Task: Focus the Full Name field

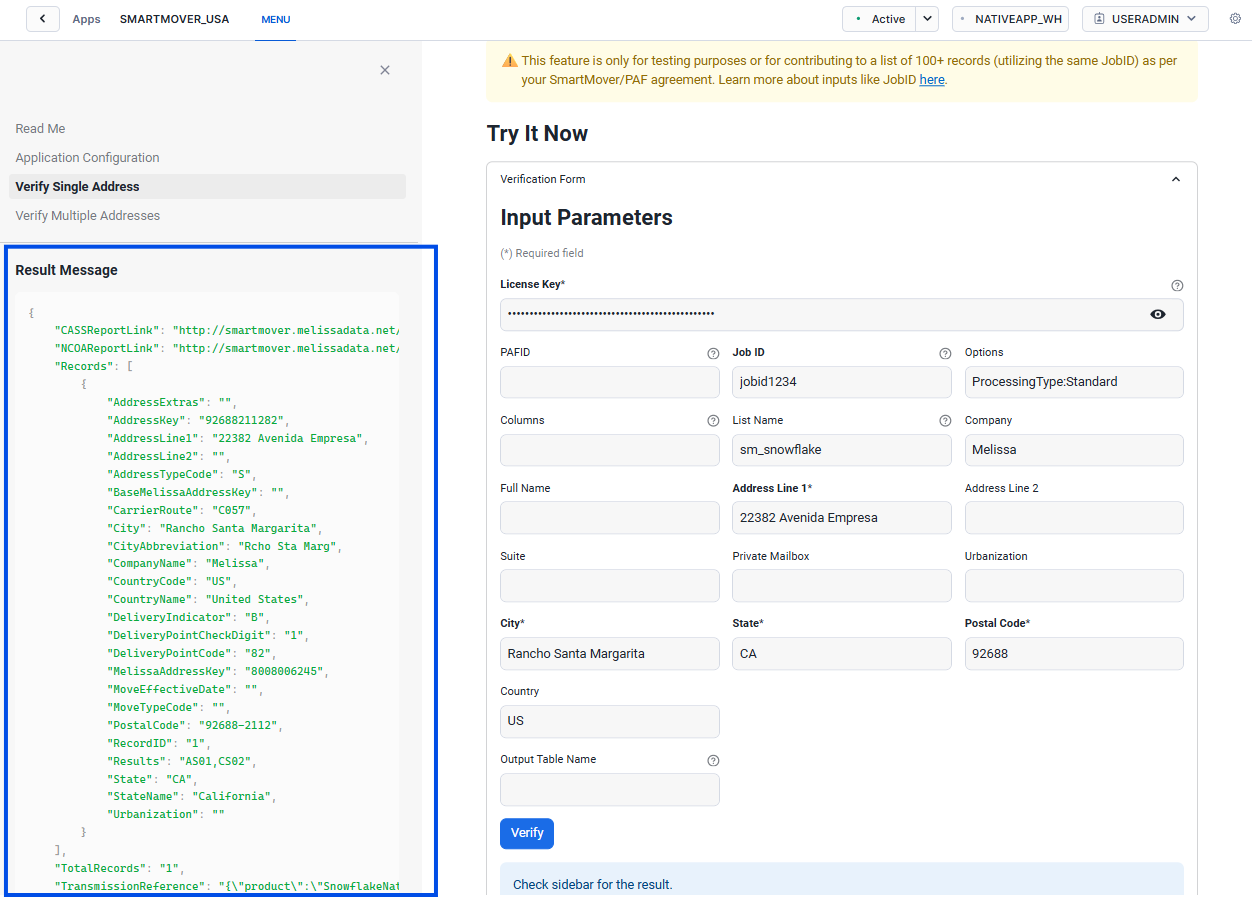Action: (x=610, y=518)
